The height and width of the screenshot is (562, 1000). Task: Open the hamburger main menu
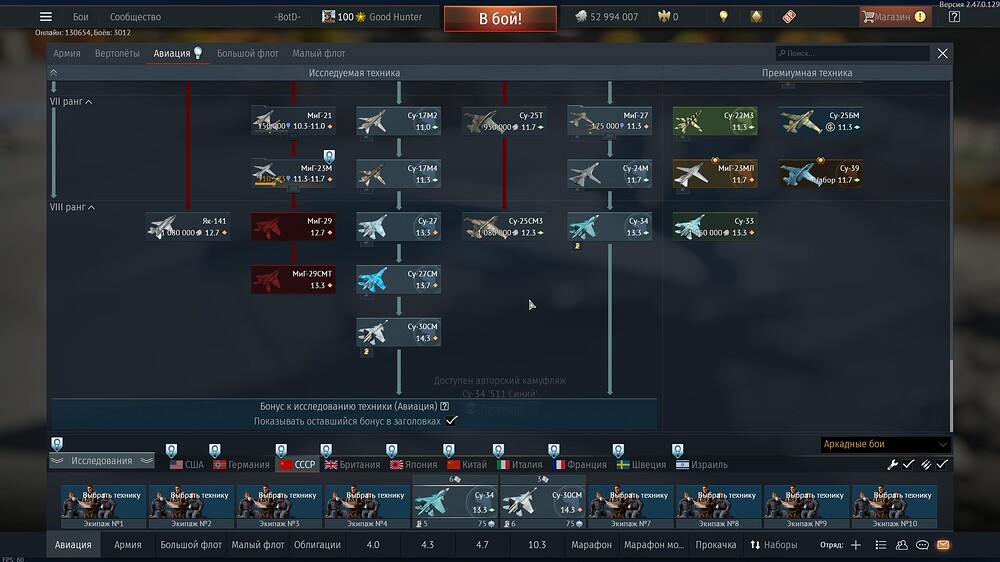pos(45,17)
